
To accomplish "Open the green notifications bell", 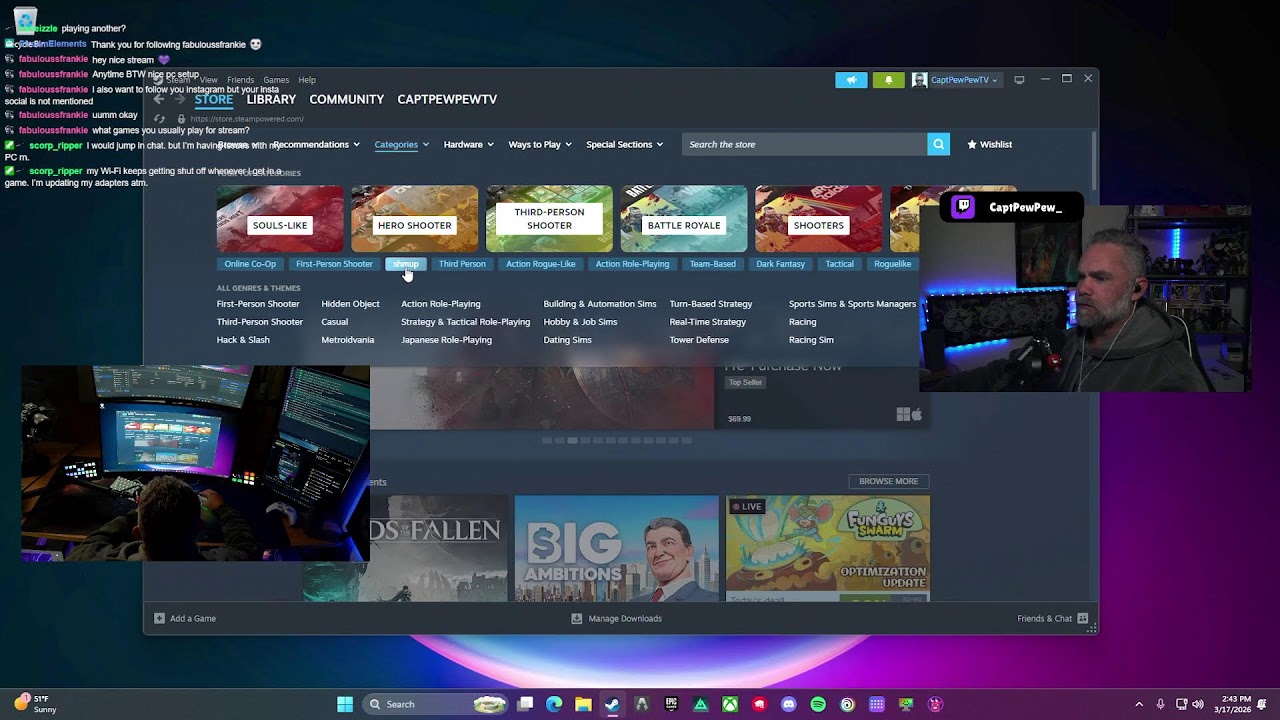I will point(888,80).
